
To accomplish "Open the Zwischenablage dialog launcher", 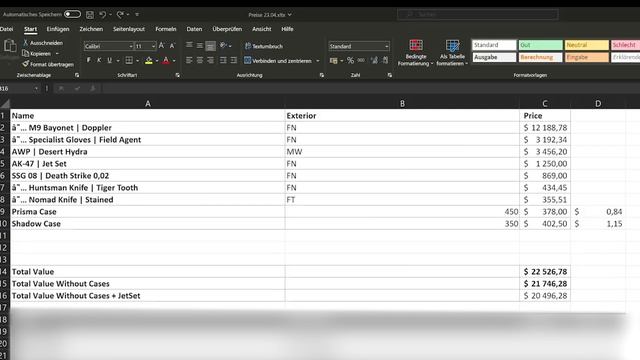I will click(x=77, y=75).
